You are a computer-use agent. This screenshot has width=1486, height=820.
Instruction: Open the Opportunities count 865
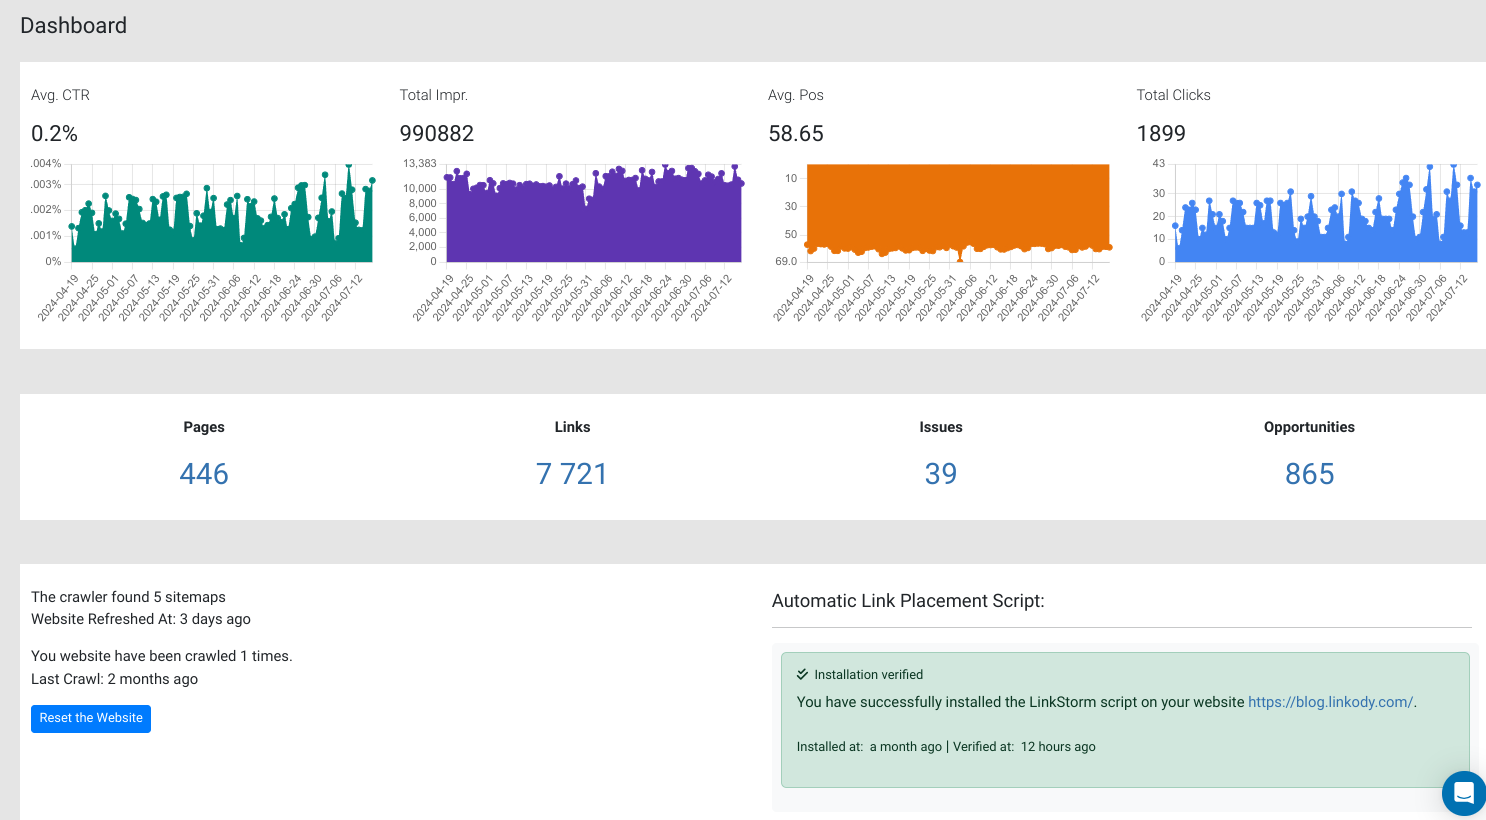pyautogui.click(x=1309, y=474)
